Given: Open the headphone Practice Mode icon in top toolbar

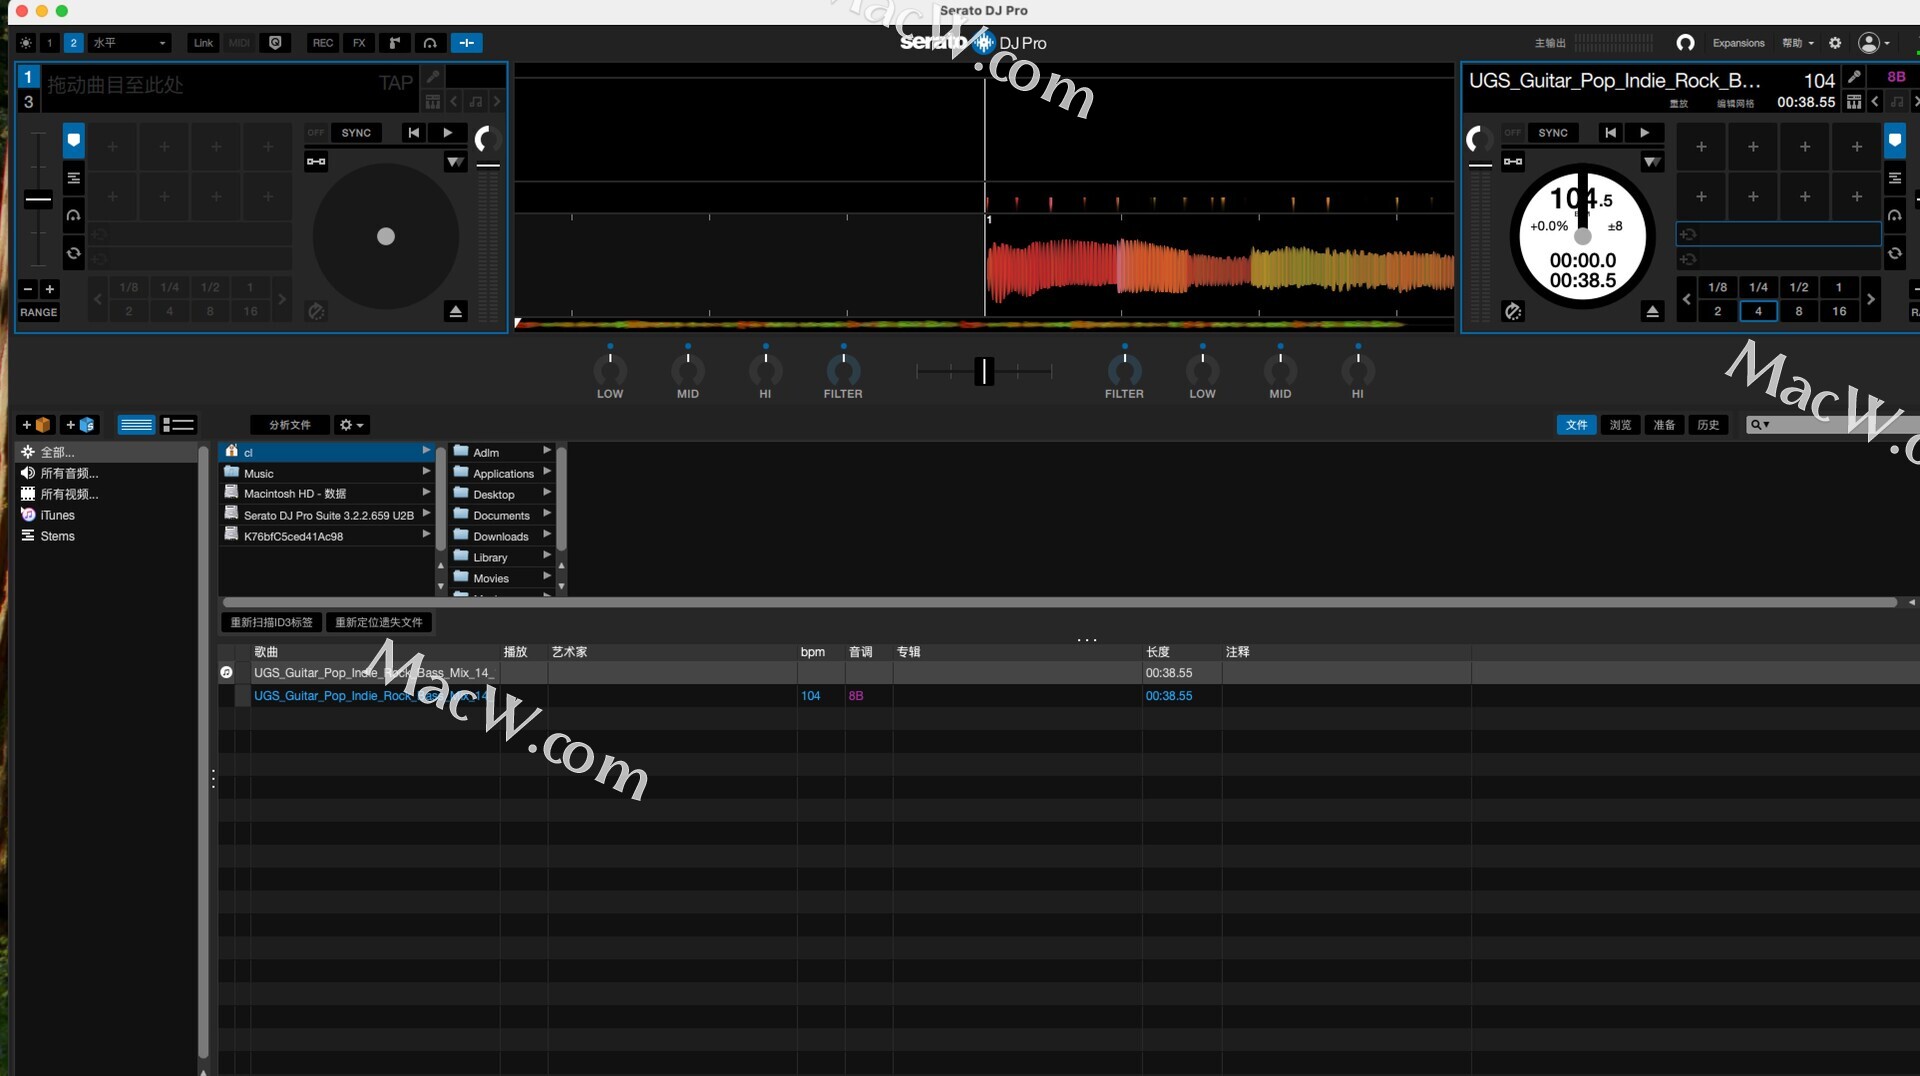Looking at the screenshot, I should pyautogui.click(x=430, y=43).
